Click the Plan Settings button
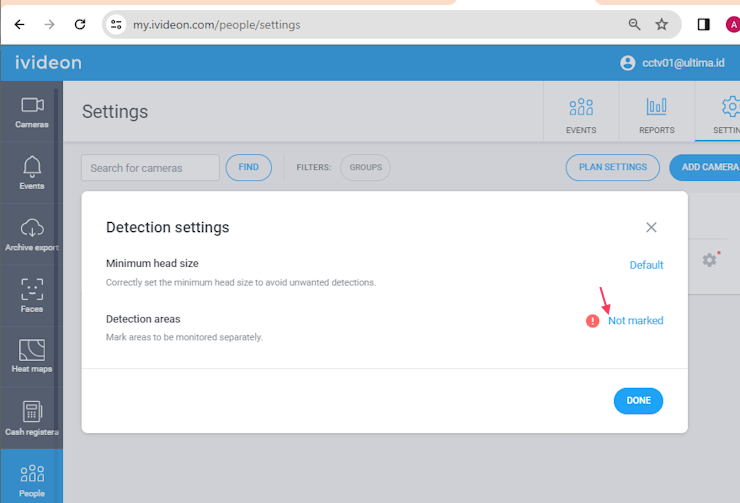 [x=613, y=168]
